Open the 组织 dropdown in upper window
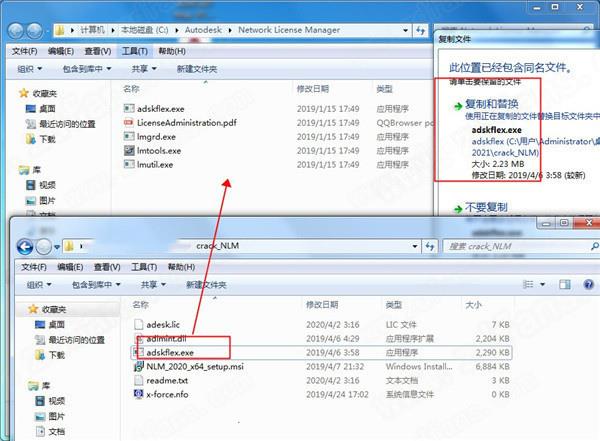The width and height of the screenshot is (600, 441). click(29, 69)
